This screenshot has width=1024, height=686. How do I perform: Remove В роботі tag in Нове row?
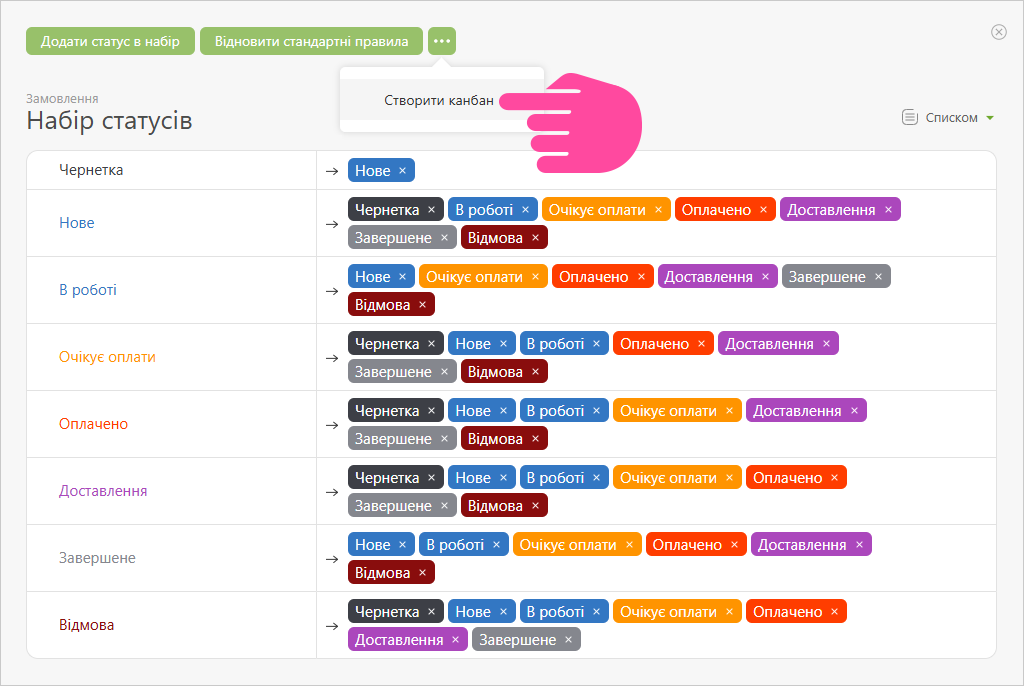(525, 210)
